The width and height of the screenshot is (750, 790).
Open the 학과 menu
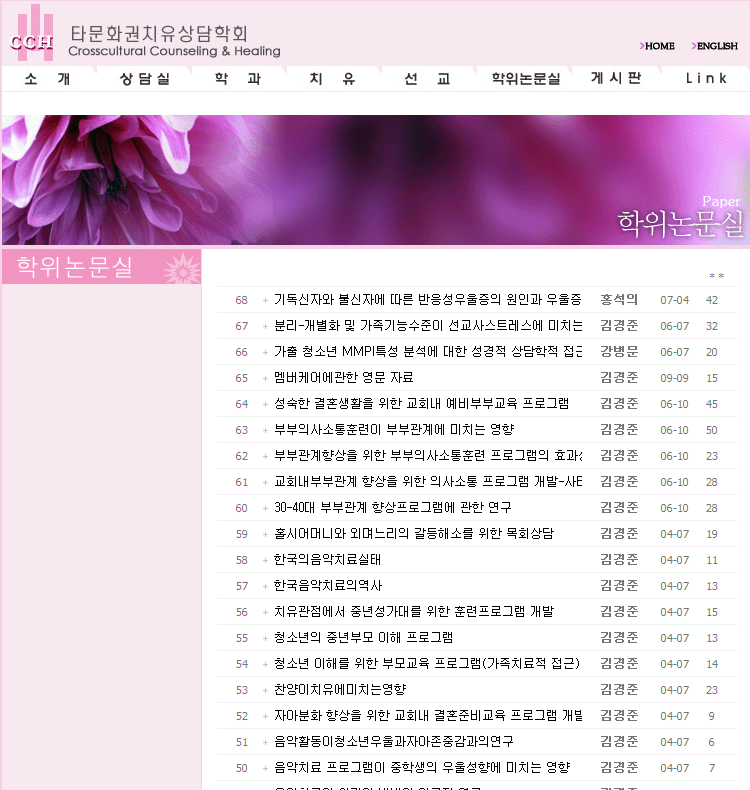pos(238,79)
